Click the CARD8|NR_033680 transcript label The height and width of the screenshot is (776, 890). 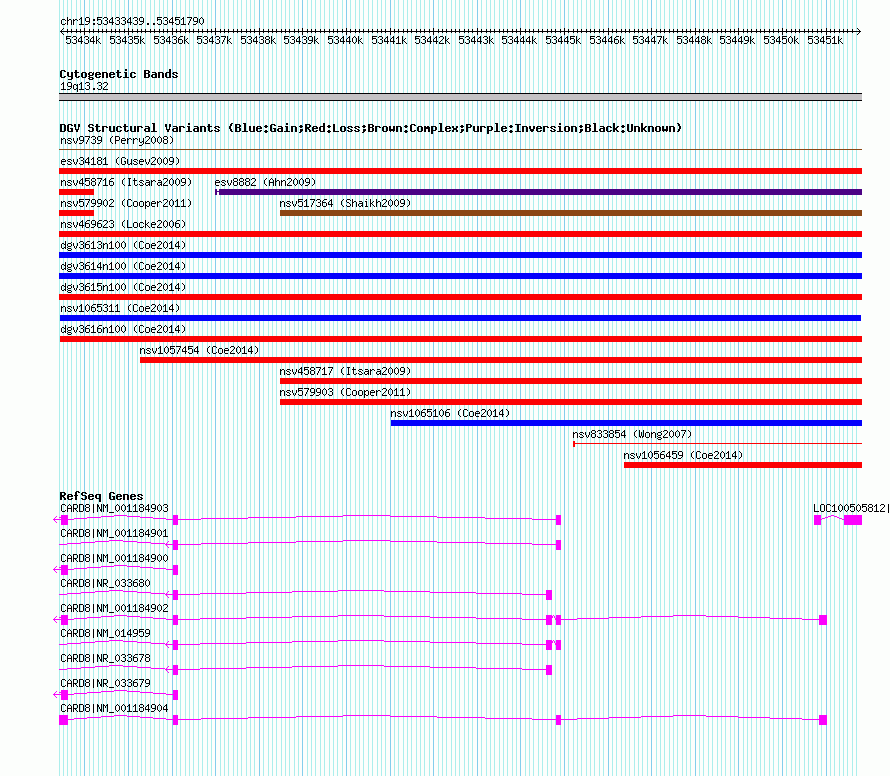105,584
